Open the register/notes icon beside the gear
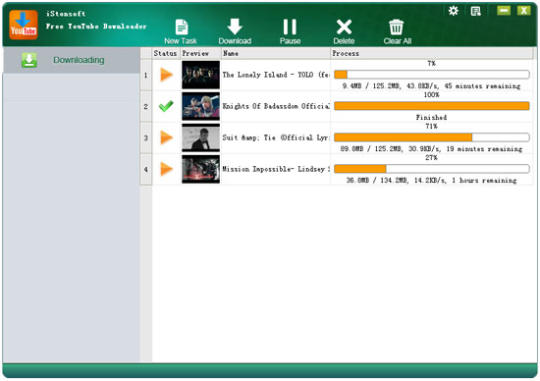 coord(476,11)
